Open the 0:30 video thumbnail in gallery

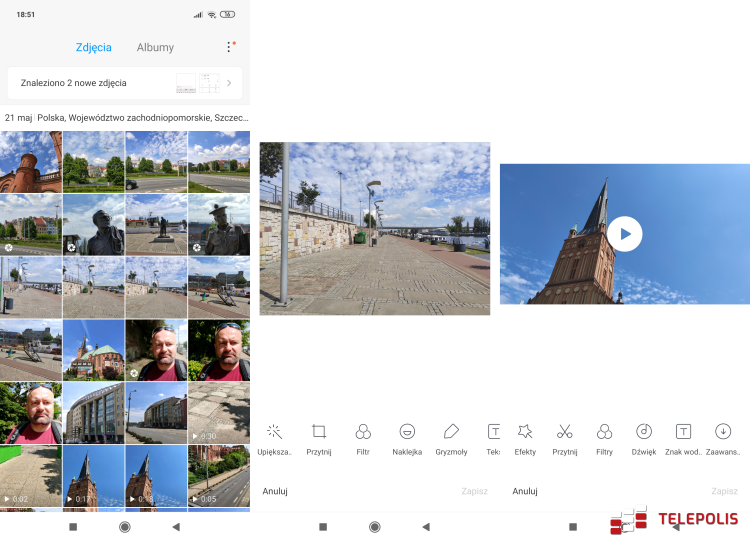218,412
